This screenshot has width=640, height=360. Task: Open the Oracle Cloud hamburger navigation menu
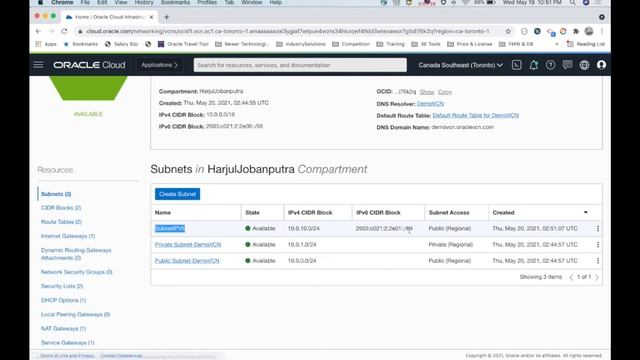coord(38,65)
